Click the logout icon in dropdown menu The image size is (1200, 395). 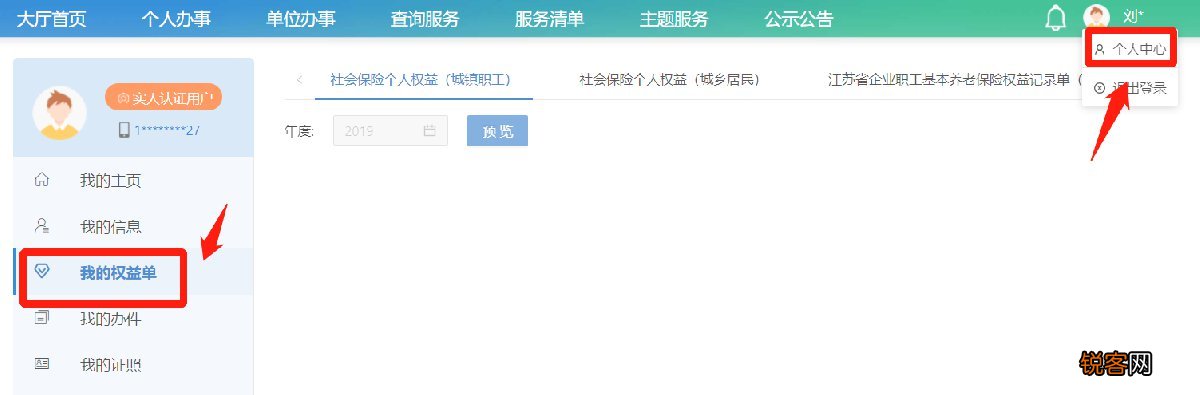[1099, 88]
